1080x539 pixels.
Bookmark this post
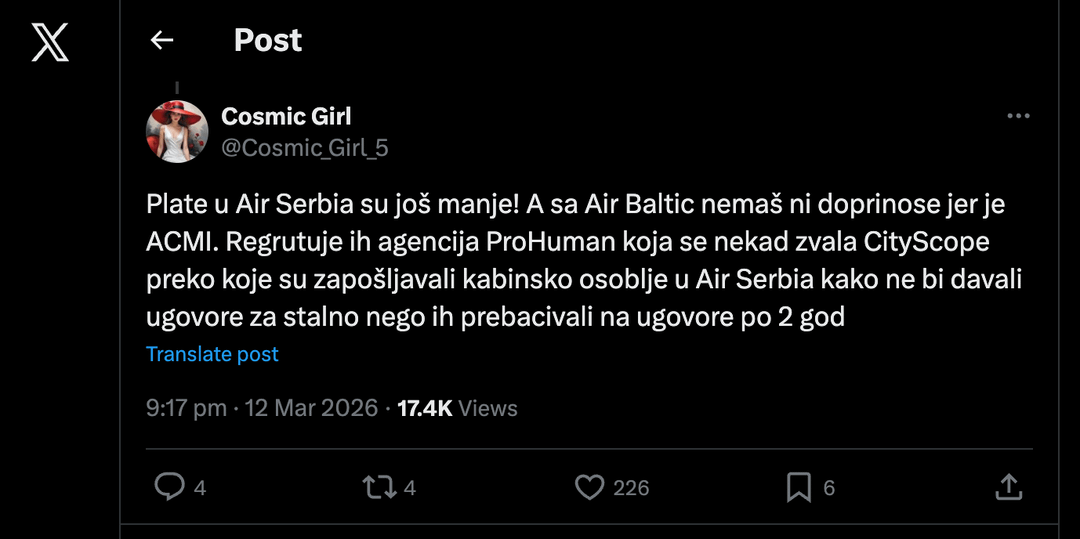(798, 487)
